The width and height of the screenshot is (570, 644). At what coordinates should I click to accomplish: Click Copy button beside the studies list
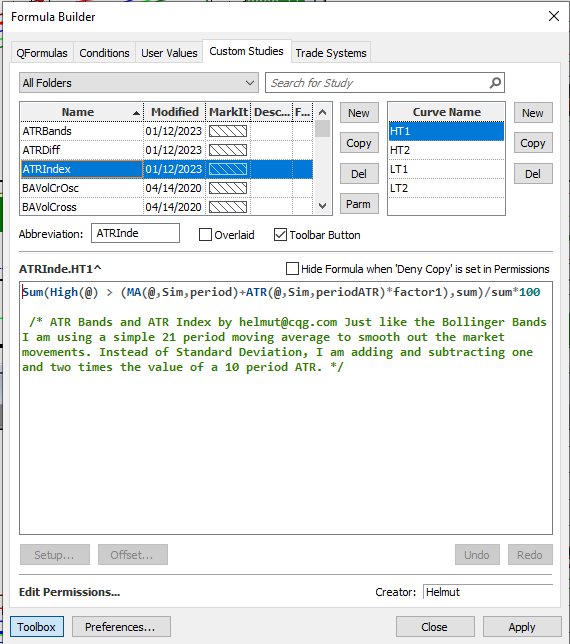[x=359, y=143]
